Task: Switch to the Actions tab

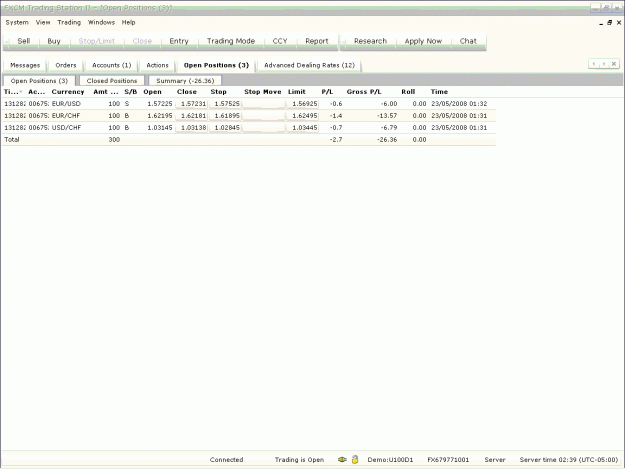Action: click(x=157, y=65)
